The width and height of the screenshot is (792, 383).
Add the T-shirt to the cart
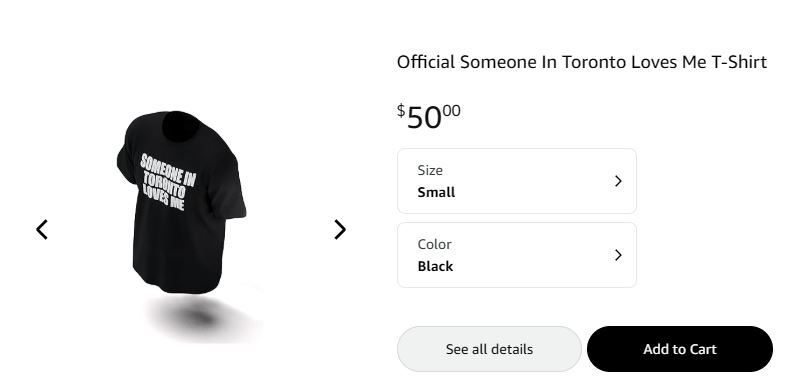[680, 349]
